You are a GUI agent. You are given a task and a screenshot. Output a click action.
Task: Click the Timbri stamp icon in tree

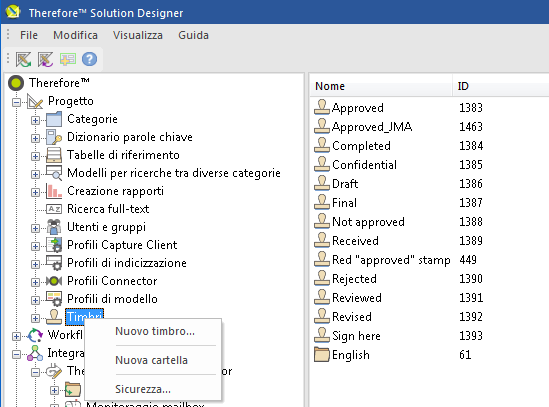pos(54,317)
